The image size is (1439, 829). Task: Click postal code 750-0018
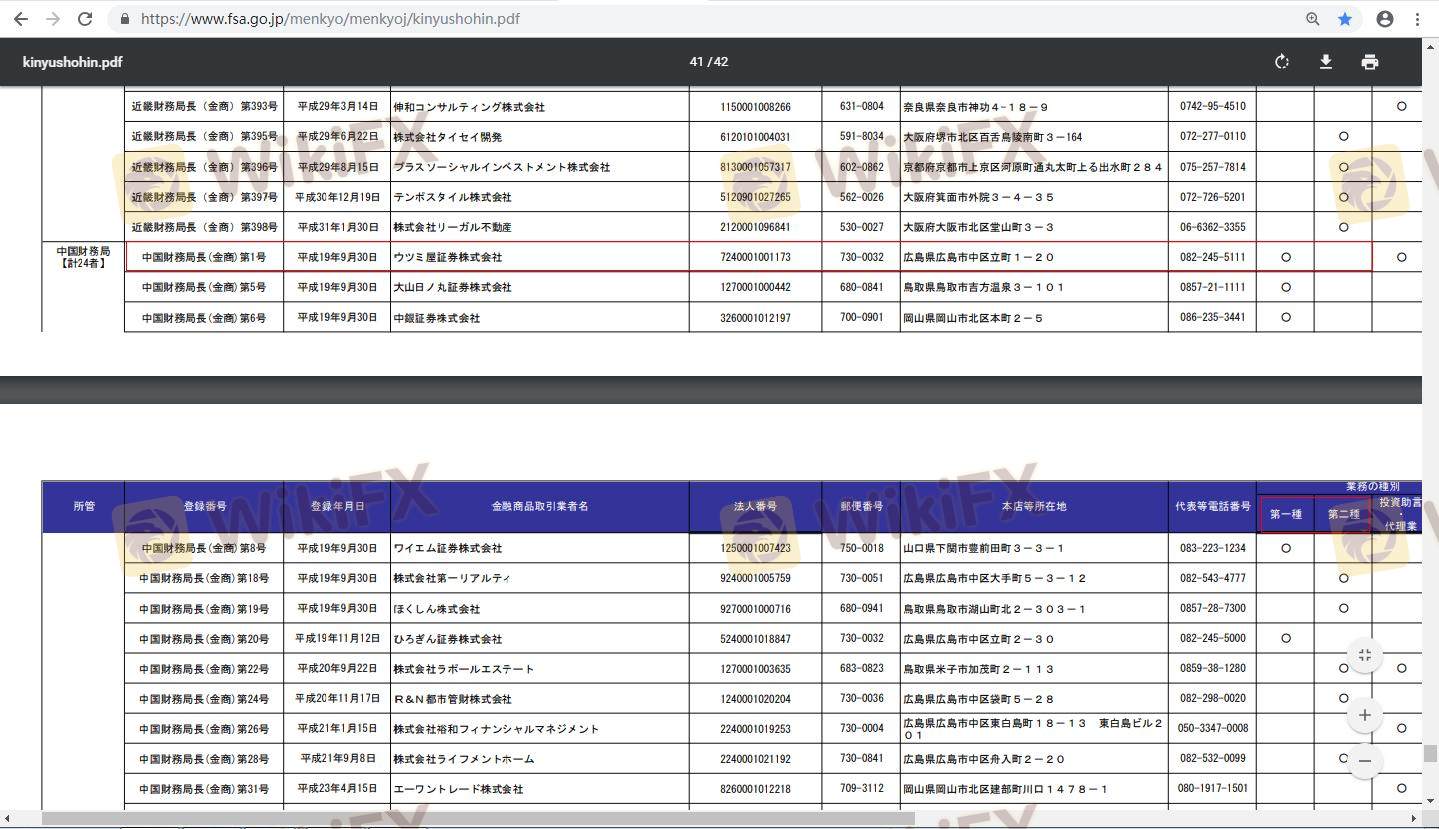tap(861, 548)
